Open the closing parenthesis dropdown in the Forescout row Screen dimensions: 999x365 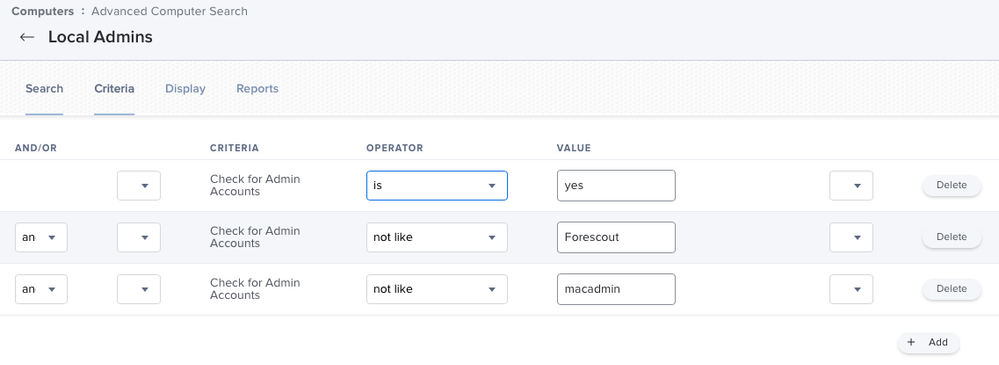coord(851,237)
